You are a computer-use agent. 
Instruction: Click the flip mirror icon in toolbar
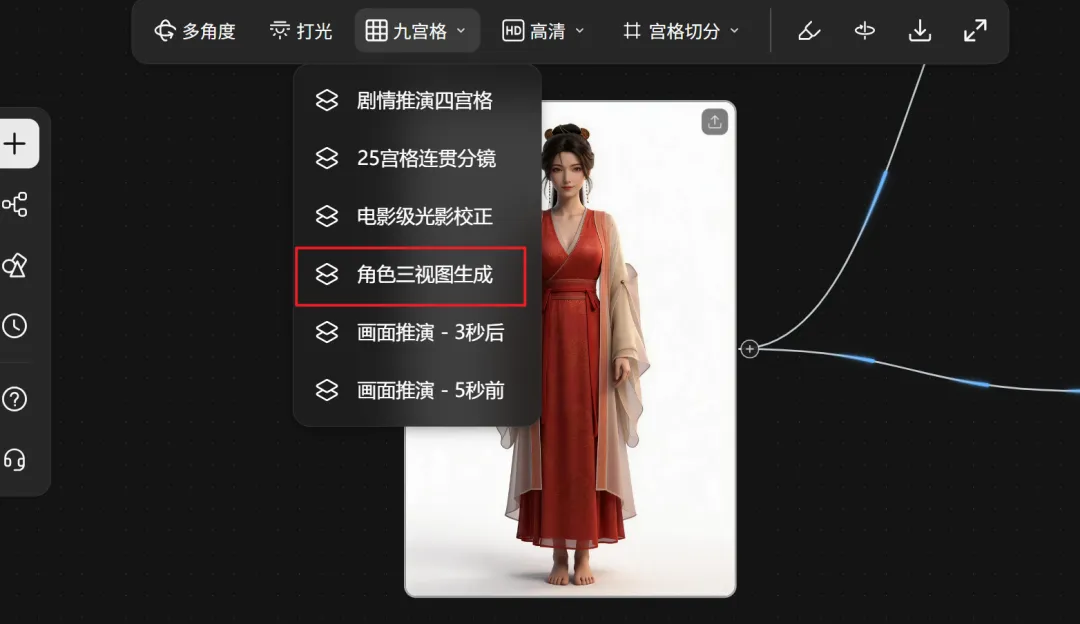click(864, 31)
